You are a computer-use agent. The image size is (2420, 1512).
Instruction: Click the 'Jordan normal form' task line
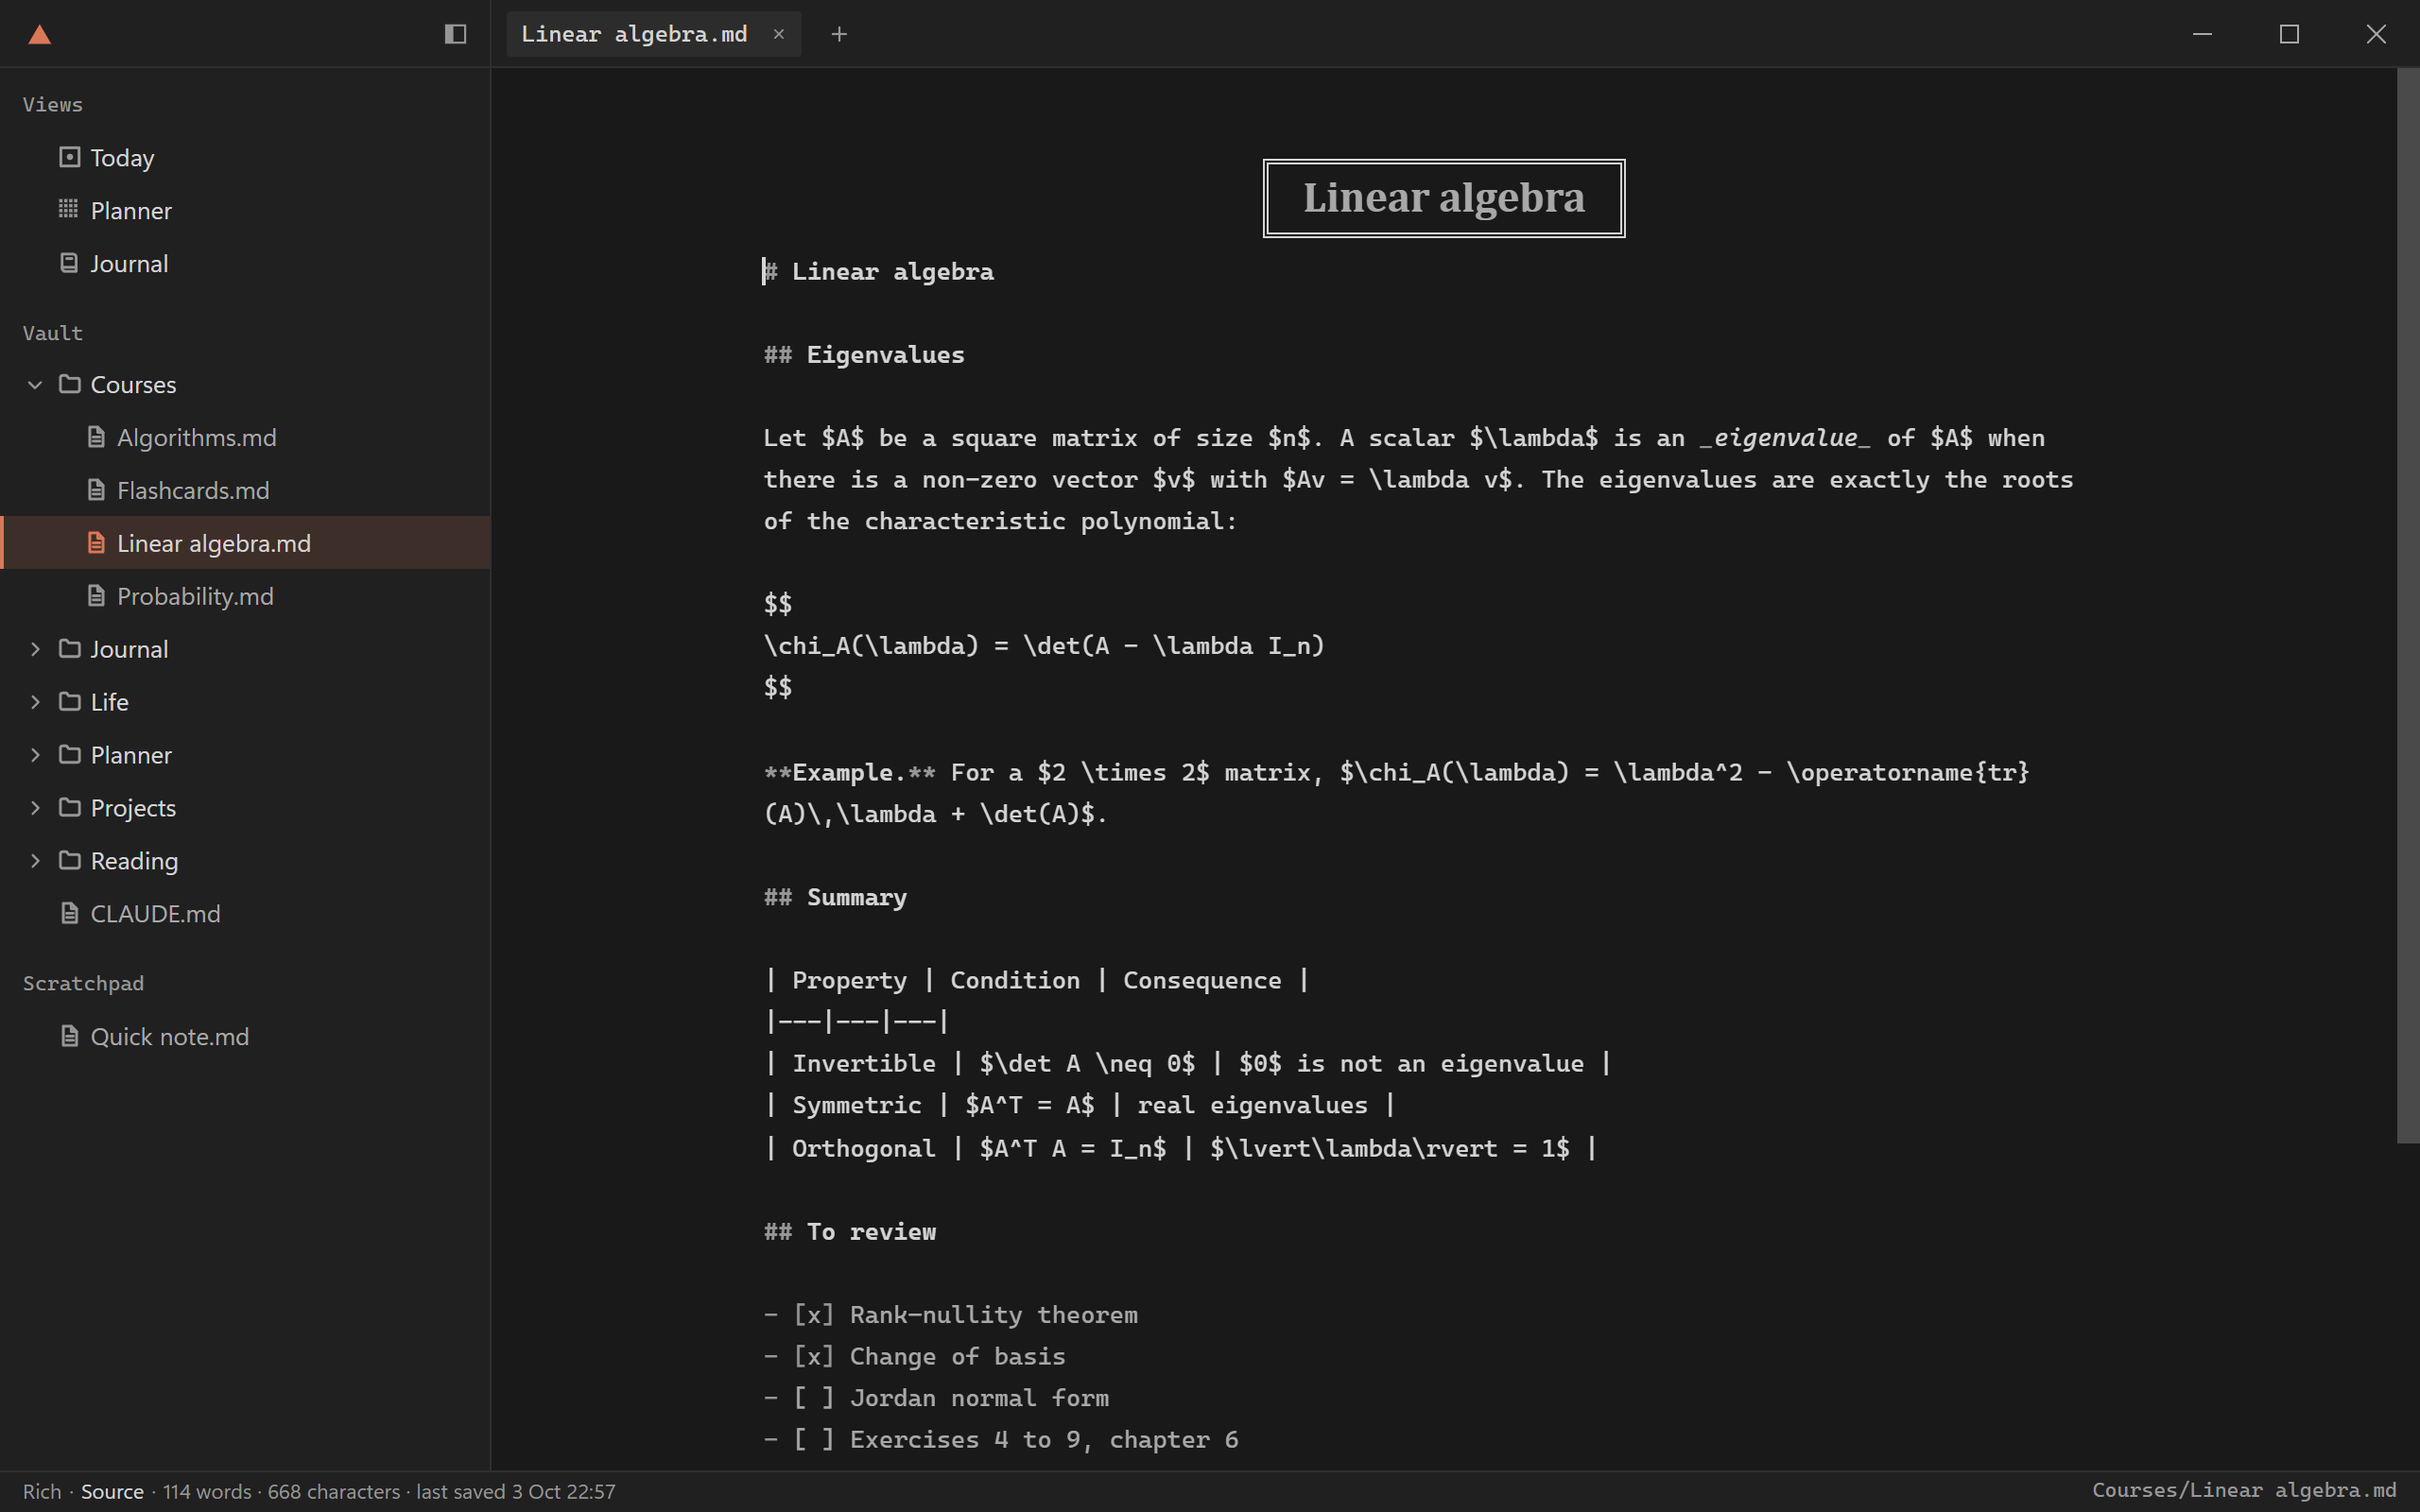[936, 1398]
